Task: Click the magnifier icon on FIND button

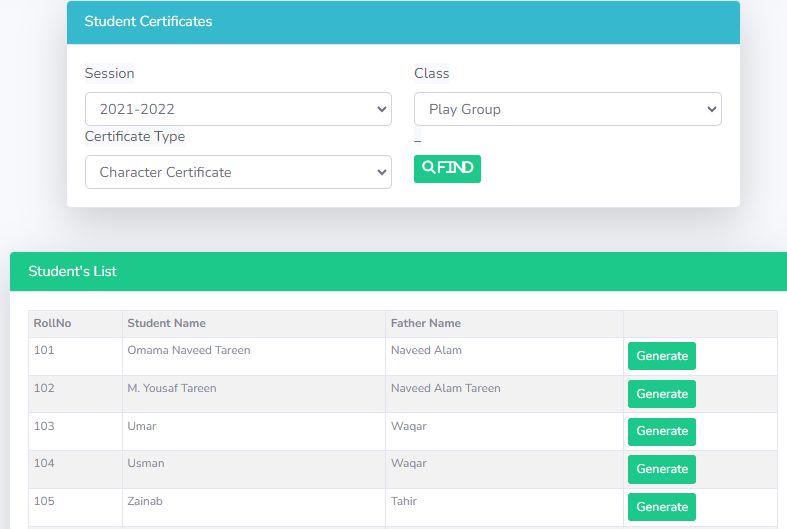Action: tap(428, 168)
